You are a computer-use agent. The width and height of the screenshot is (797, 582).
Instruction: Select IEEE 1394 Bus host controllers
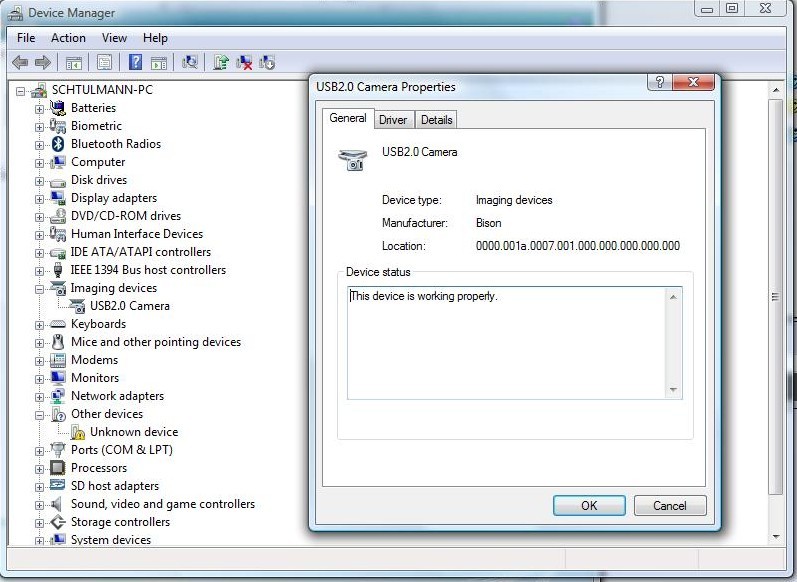pos(148,270)
